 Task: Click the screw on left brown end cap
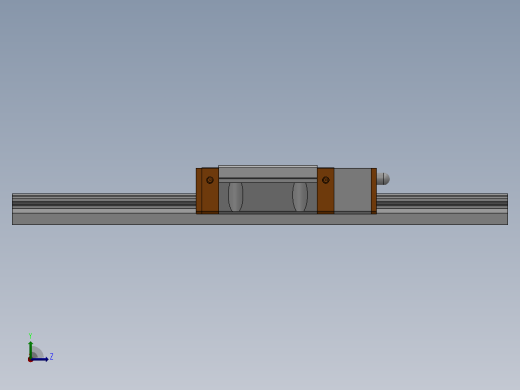210,180
